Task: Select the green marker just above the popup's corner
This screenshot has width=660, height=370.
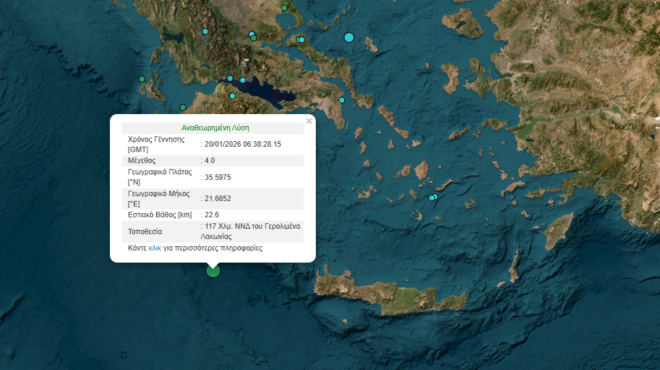Action: [x=183, y=107]
